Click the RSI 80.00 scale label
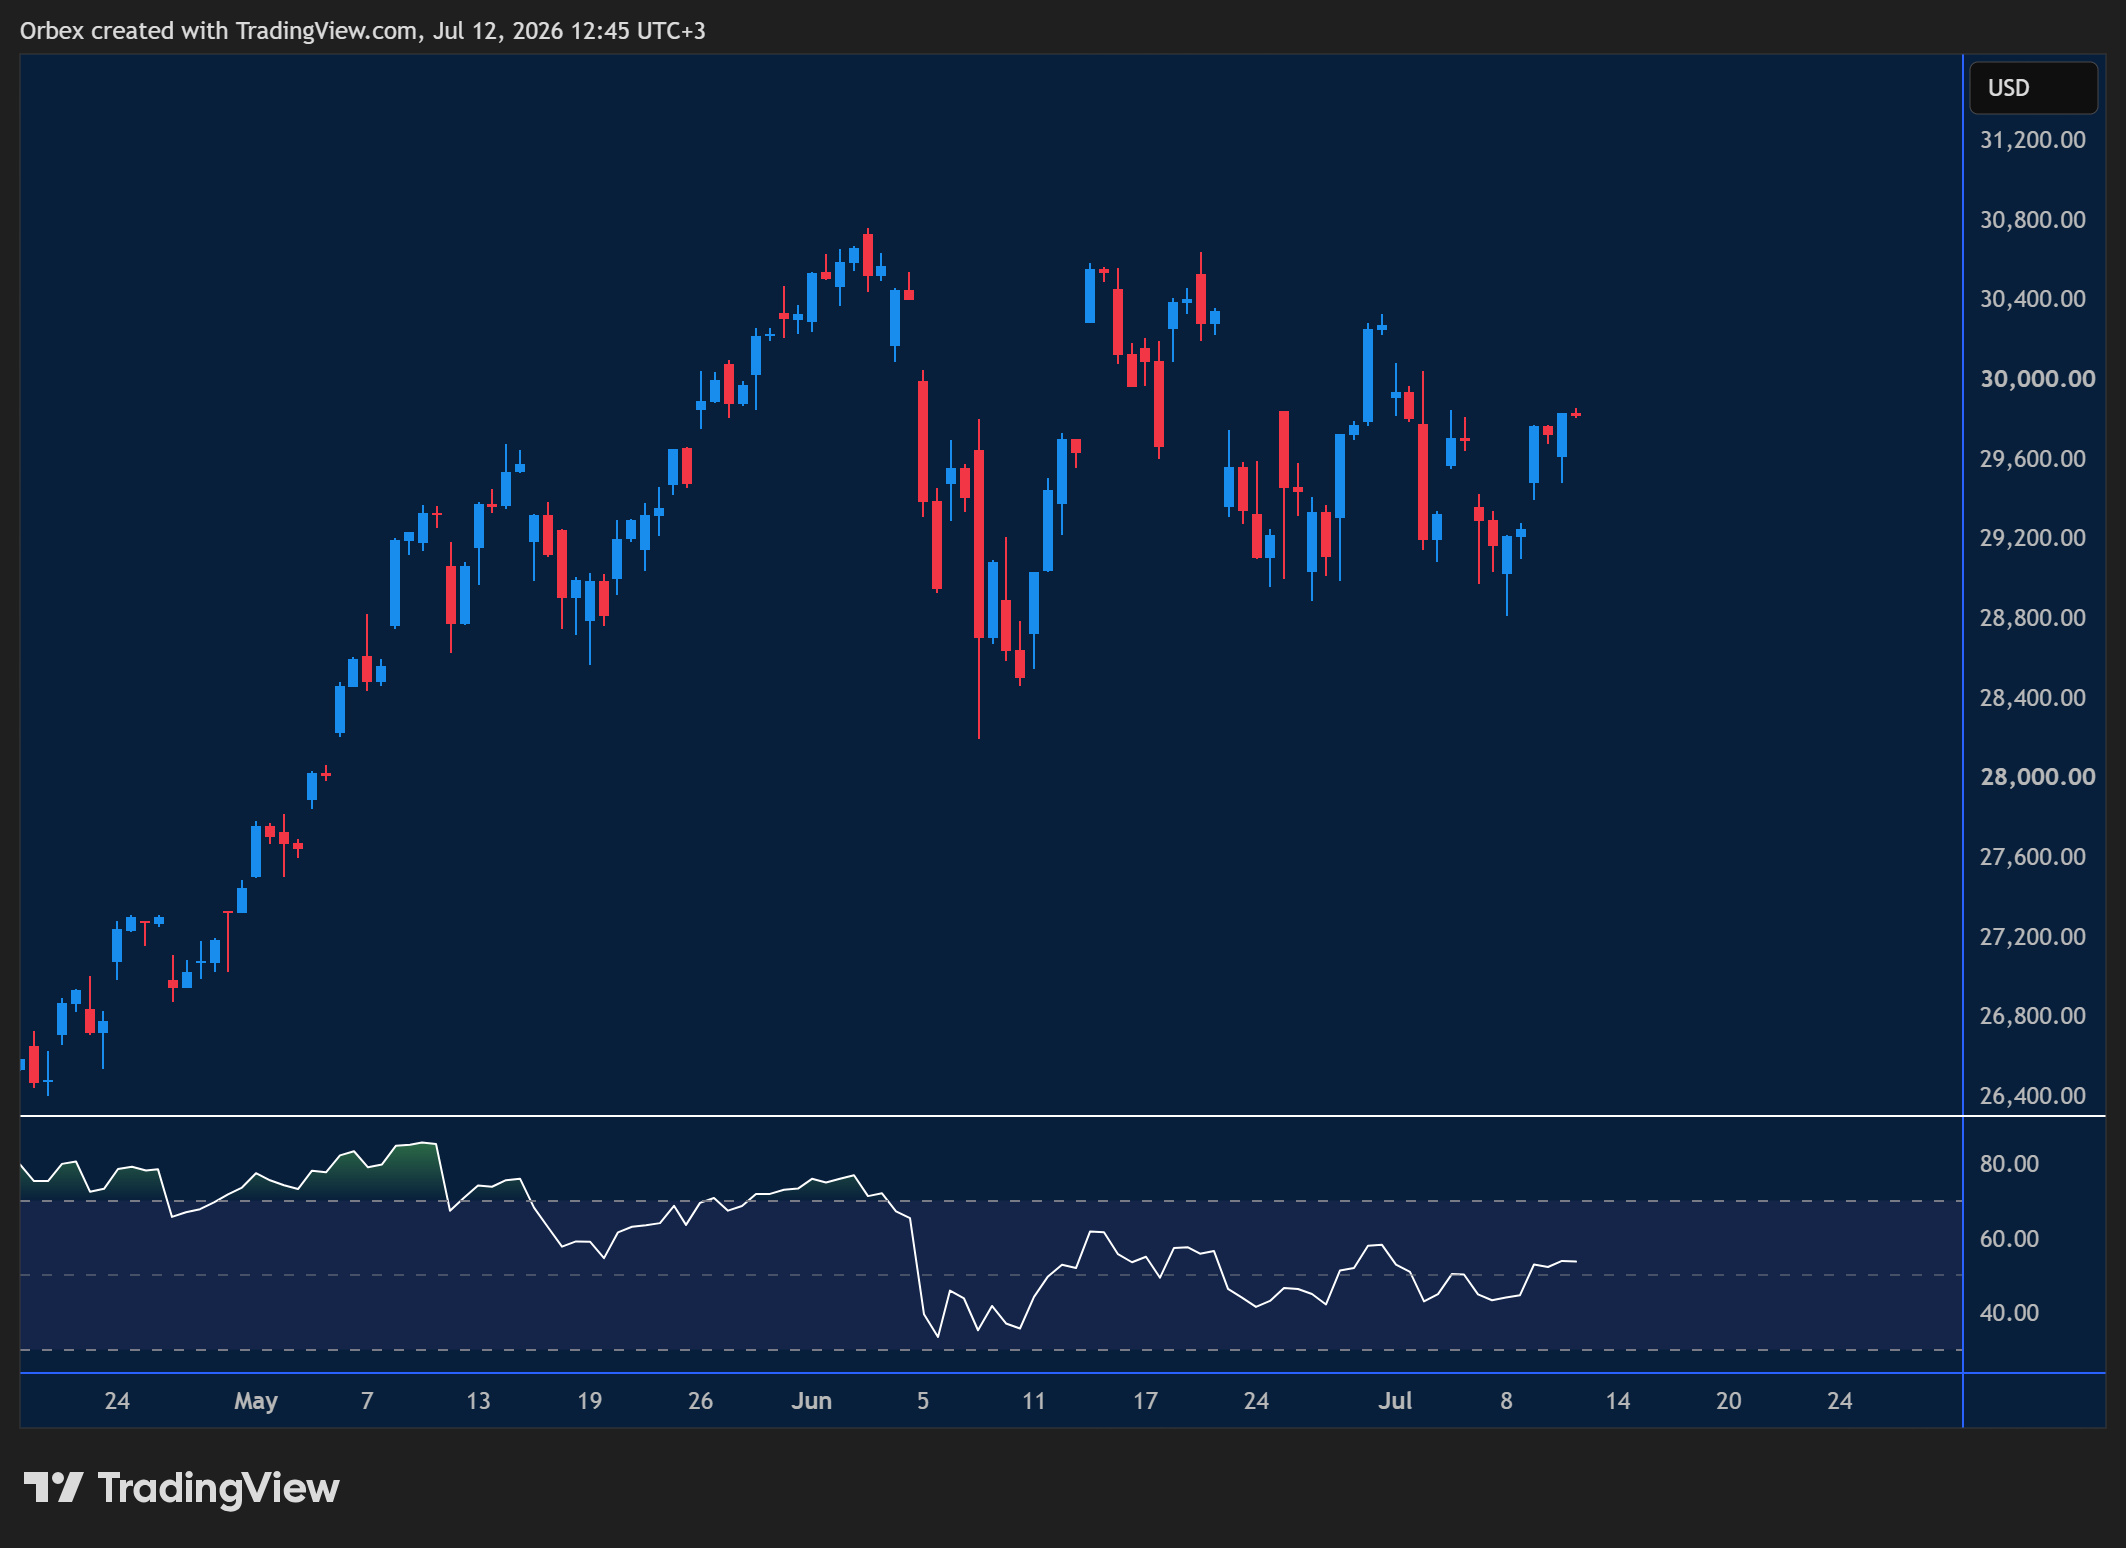 2009,1164
